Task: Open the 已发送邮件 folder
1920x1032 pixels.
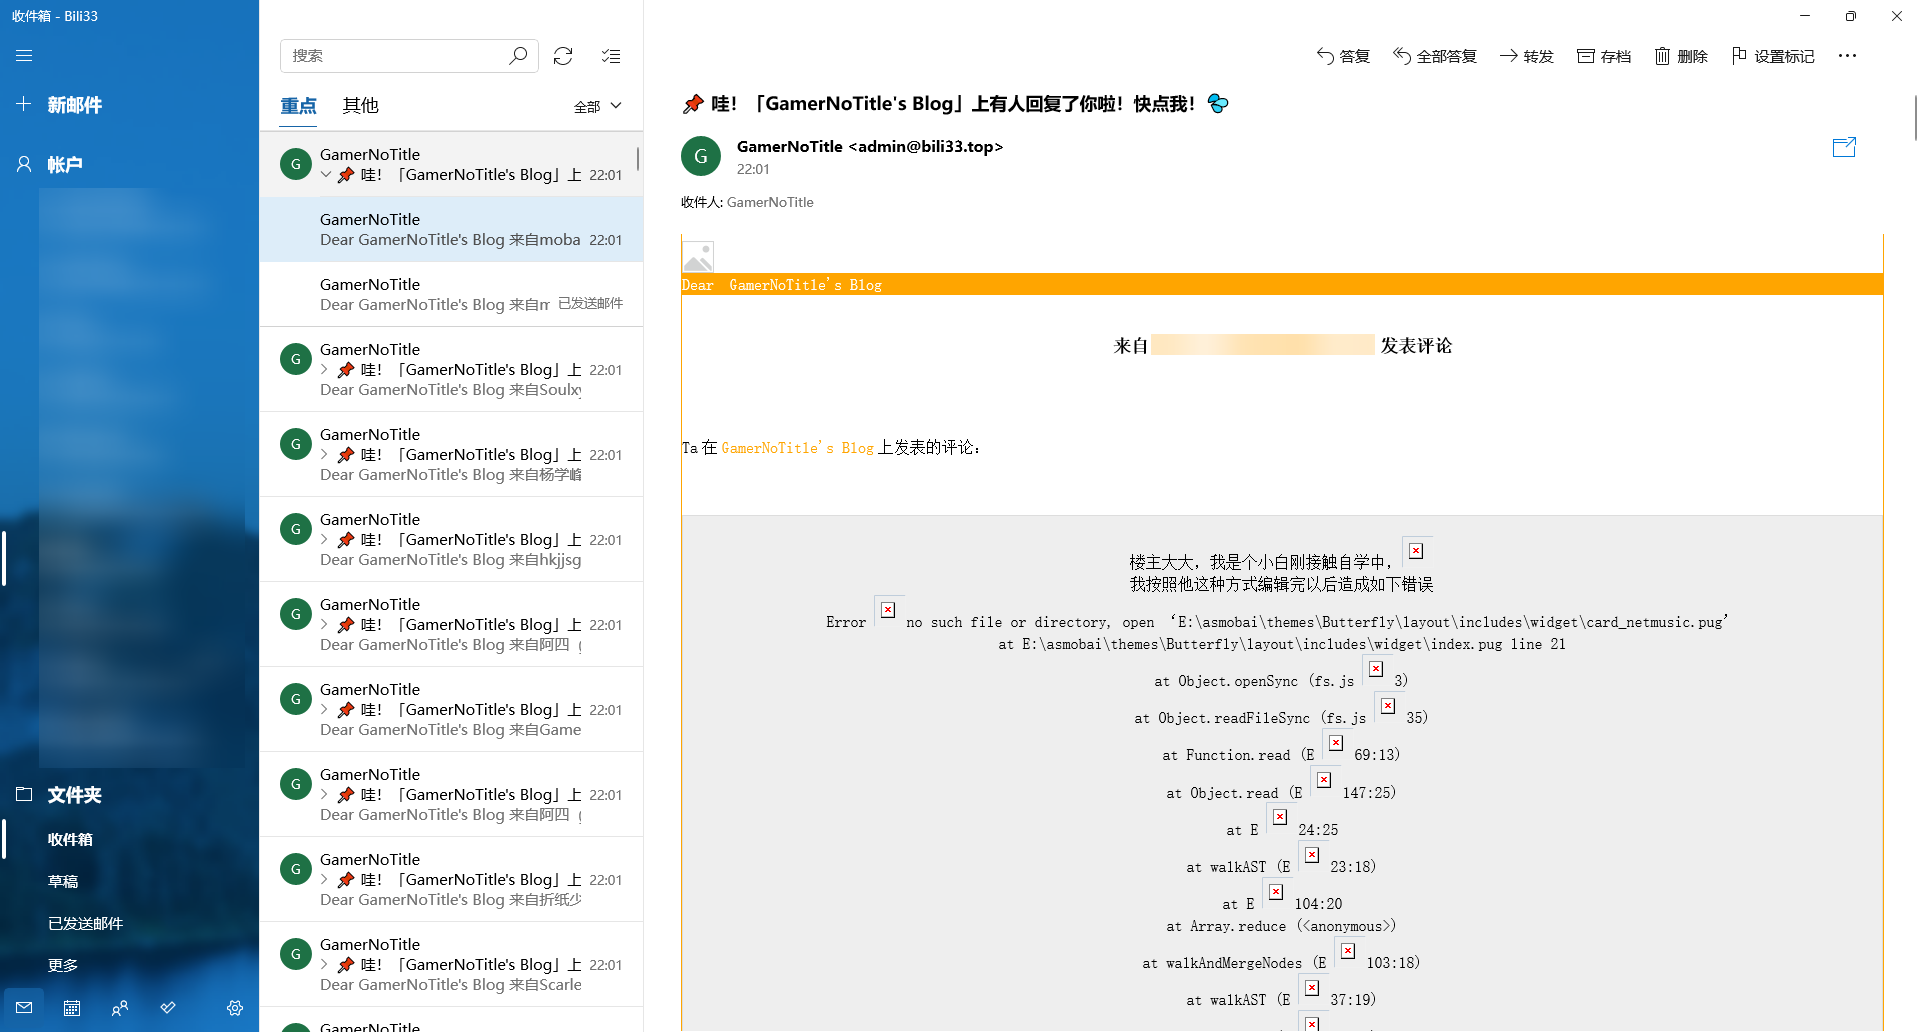Action: point(85,923)
